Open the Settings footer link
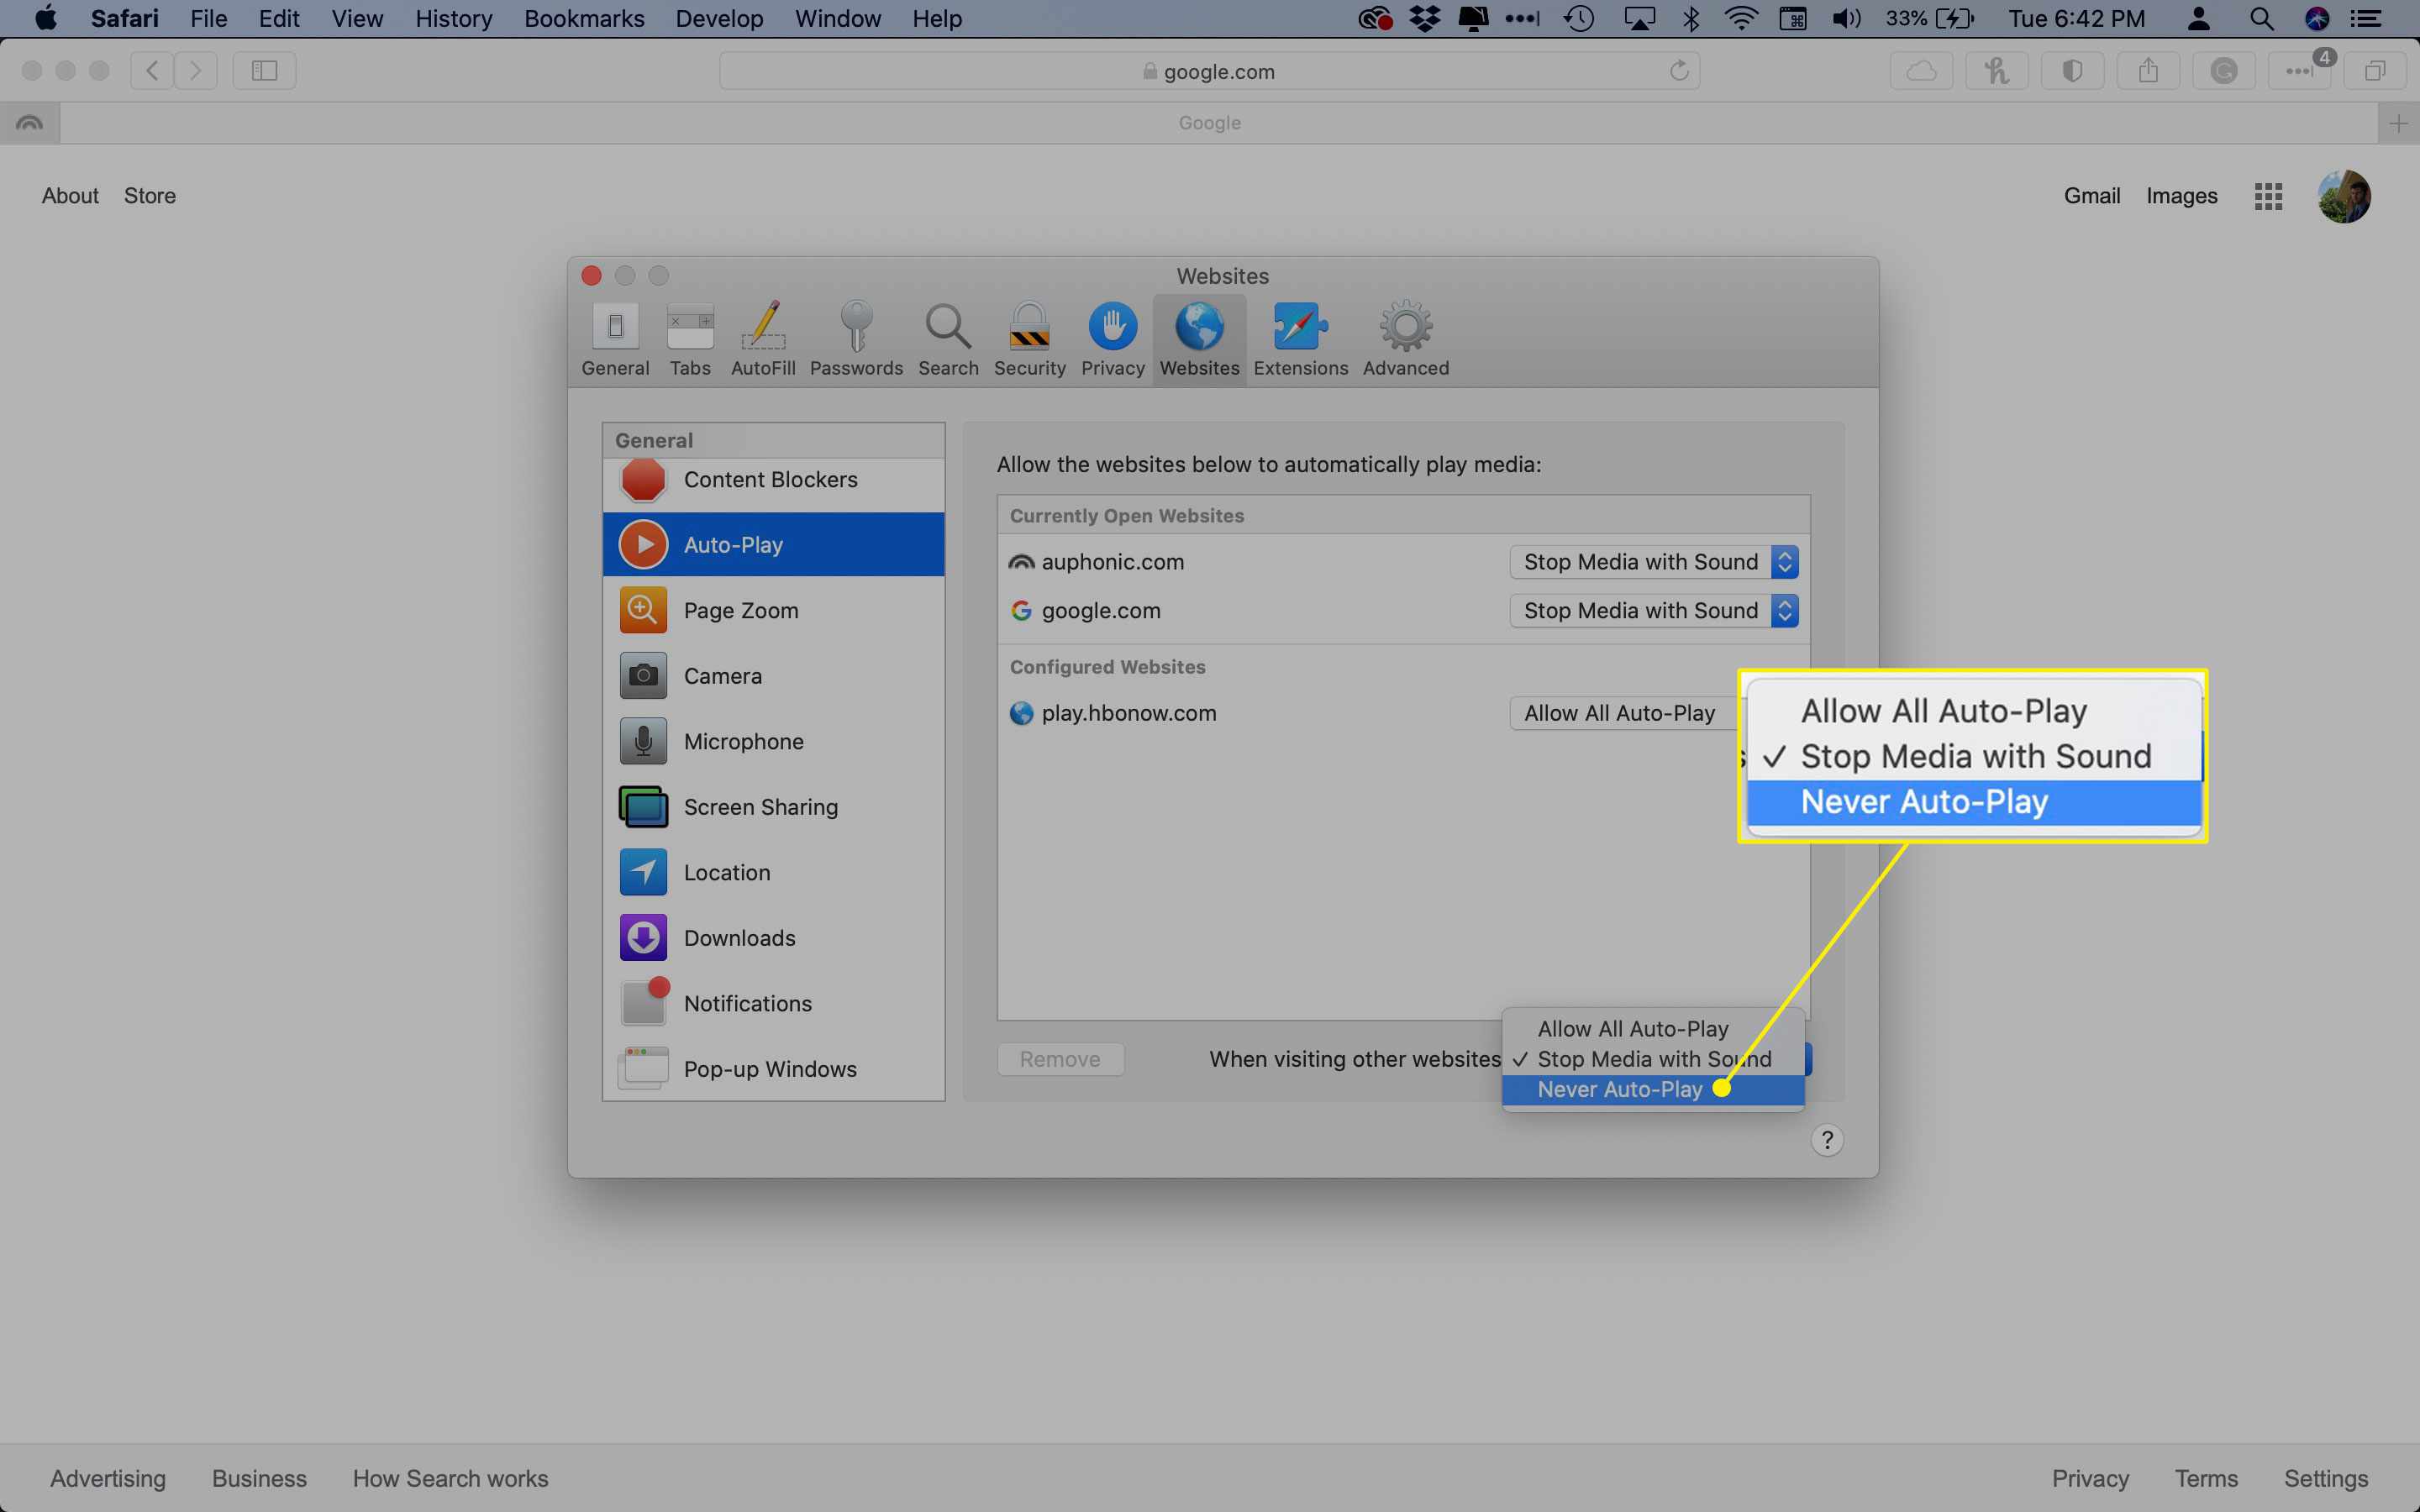 point(2325,1478)
